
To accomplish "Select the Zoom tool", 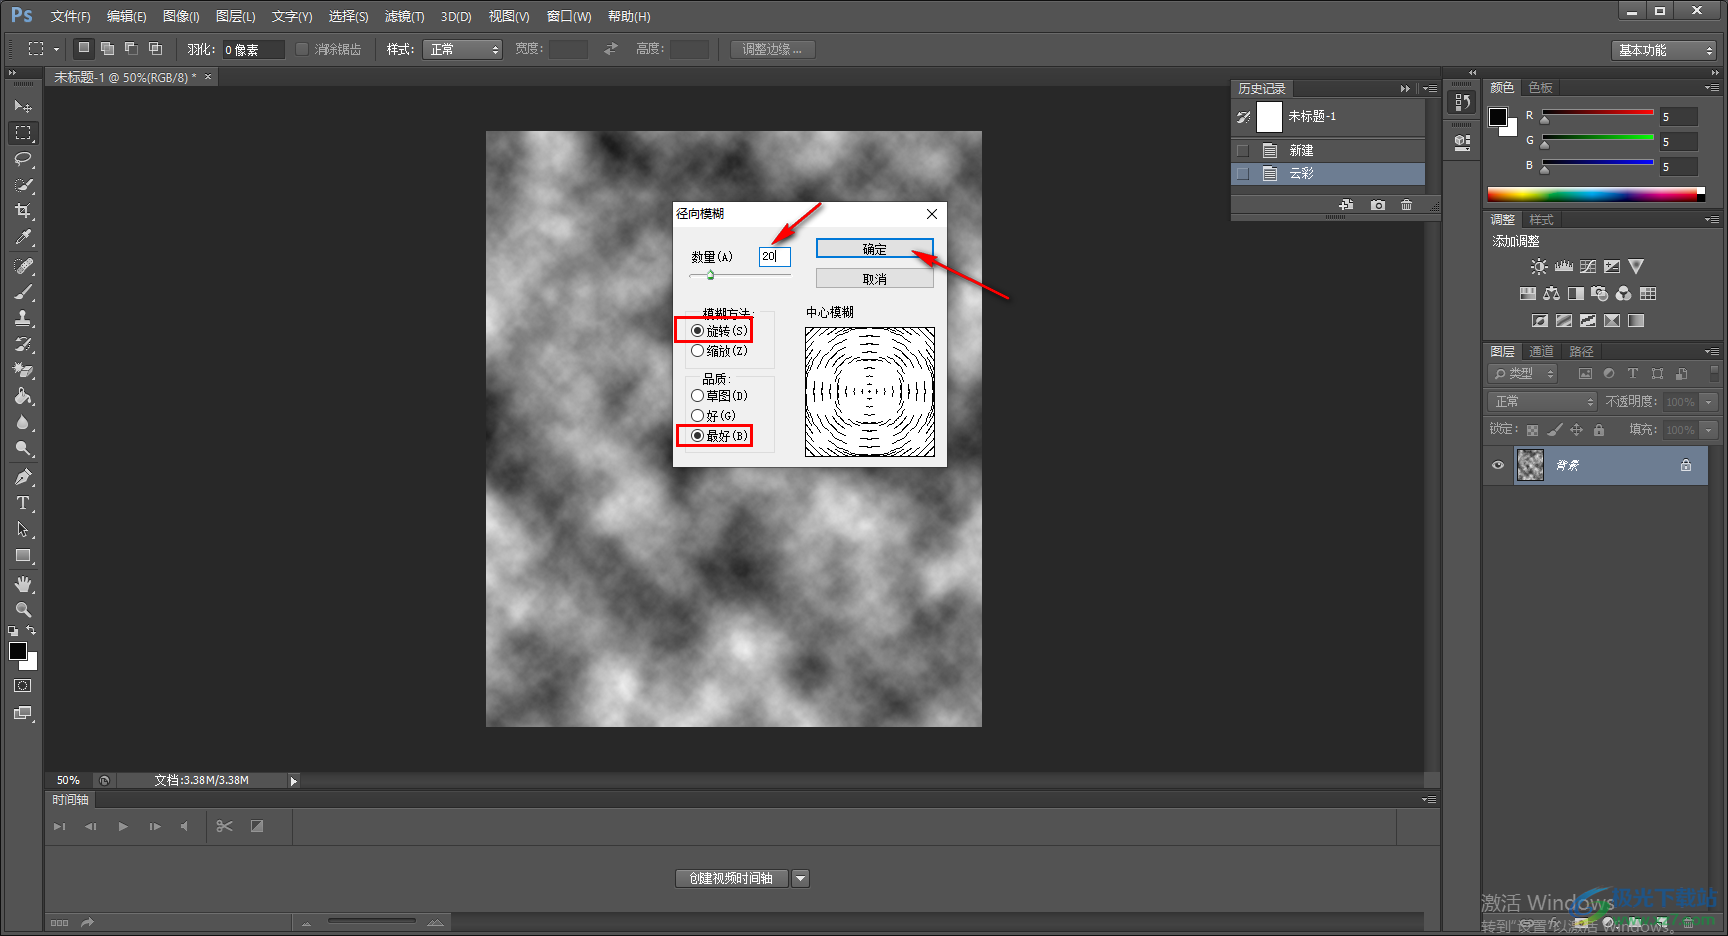I will tap(23, 610).
